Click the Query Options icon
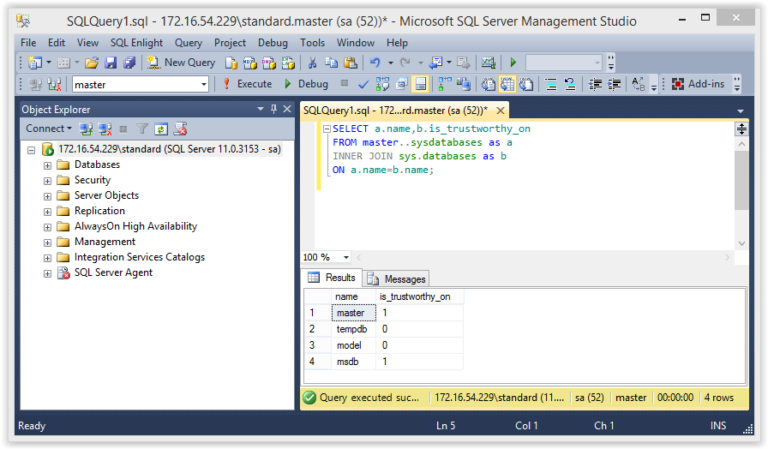Screen dimensions: 768x449 point(402,84)
